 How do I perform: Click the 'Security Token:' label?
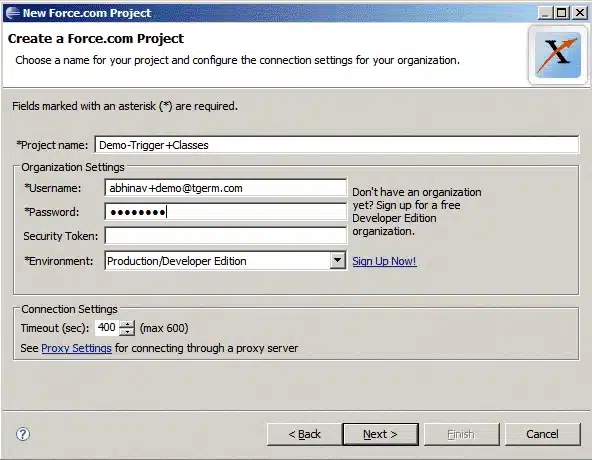(x=61, y=236)
